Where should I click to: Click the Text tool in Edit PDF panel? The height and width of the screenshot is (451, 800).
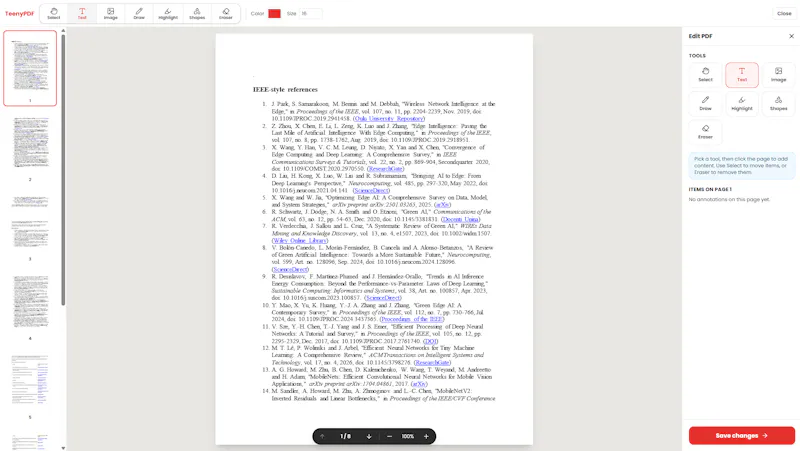[742, 74]
